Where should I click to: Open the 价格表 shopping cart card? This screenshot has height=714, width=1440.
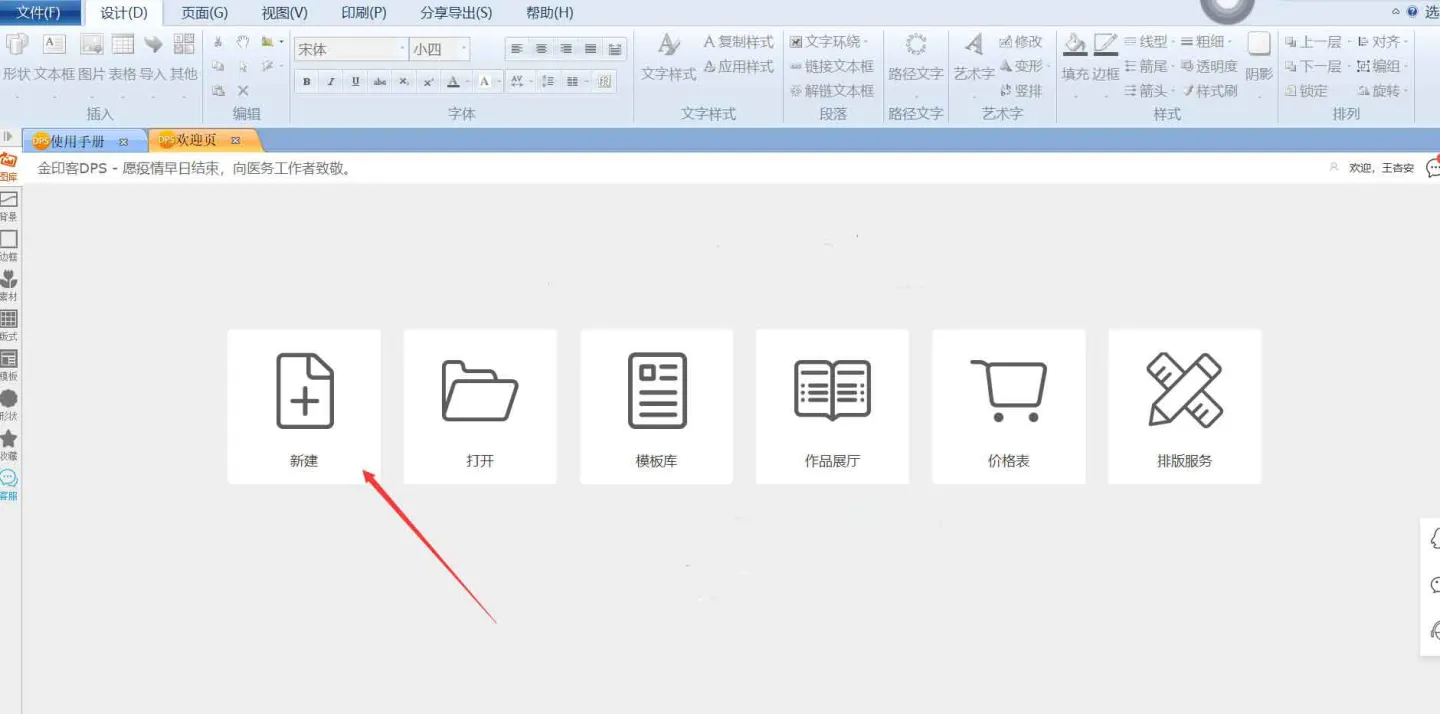tap(1008, 407)
